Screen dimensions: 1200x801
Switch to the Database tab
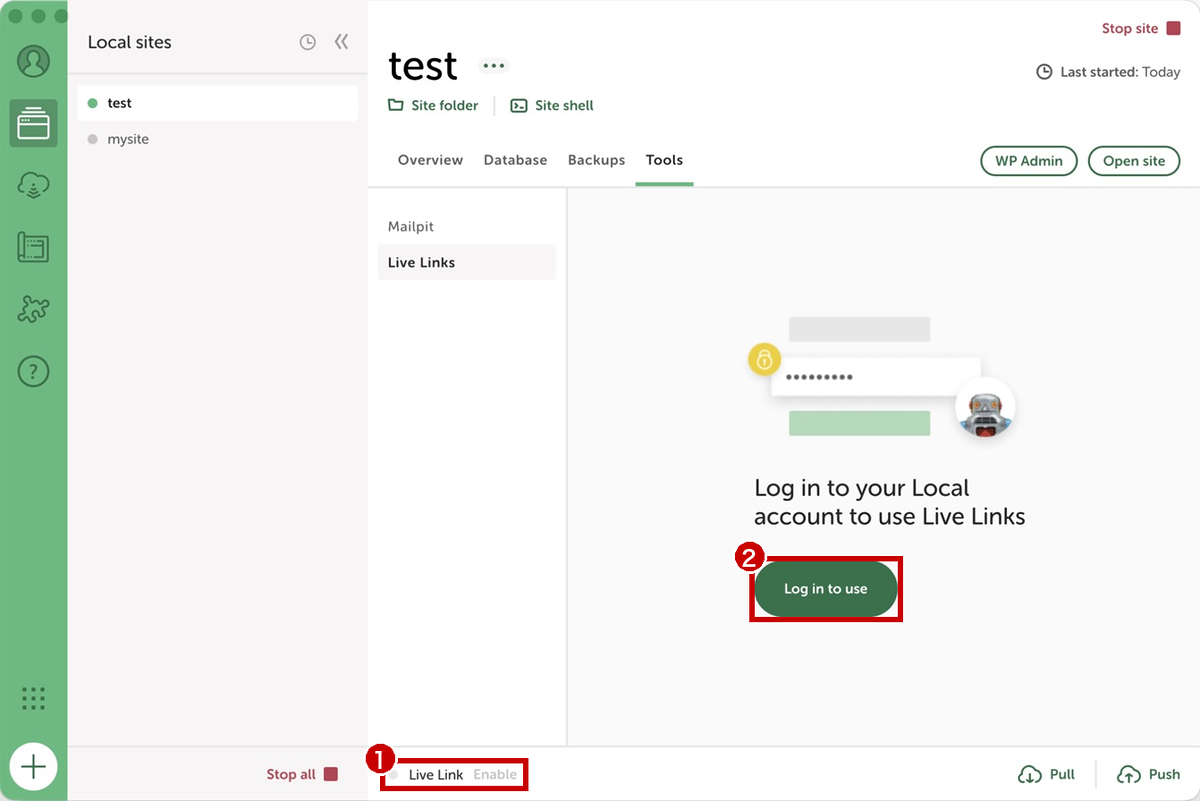coord(515,160)
